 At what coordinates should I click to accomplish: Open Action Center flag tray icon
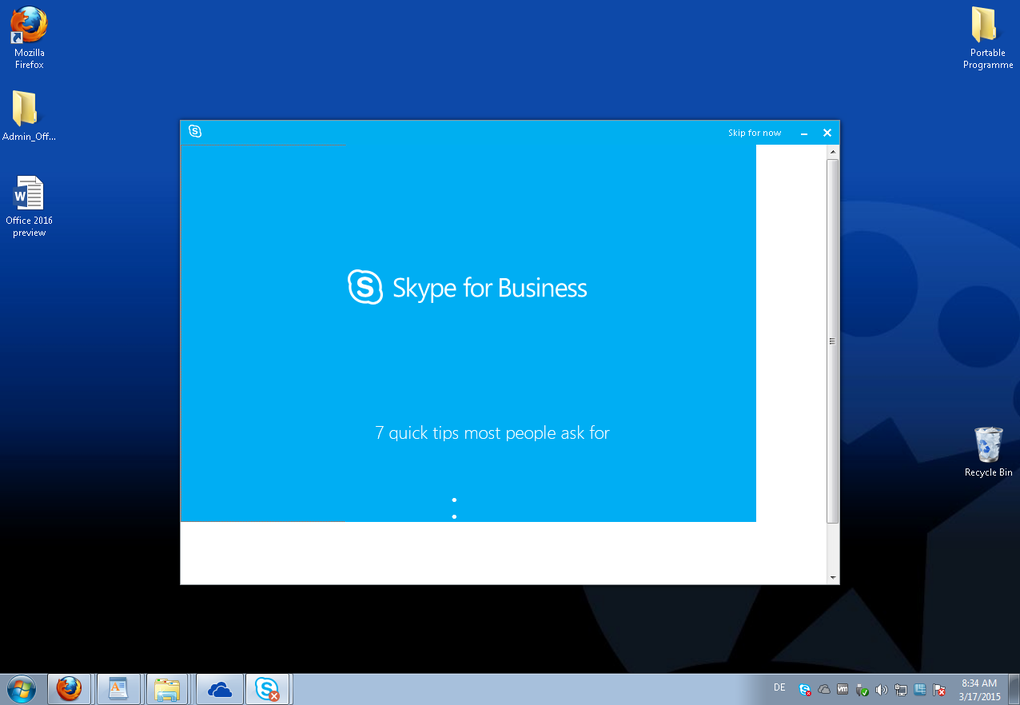tap(939, 690)
